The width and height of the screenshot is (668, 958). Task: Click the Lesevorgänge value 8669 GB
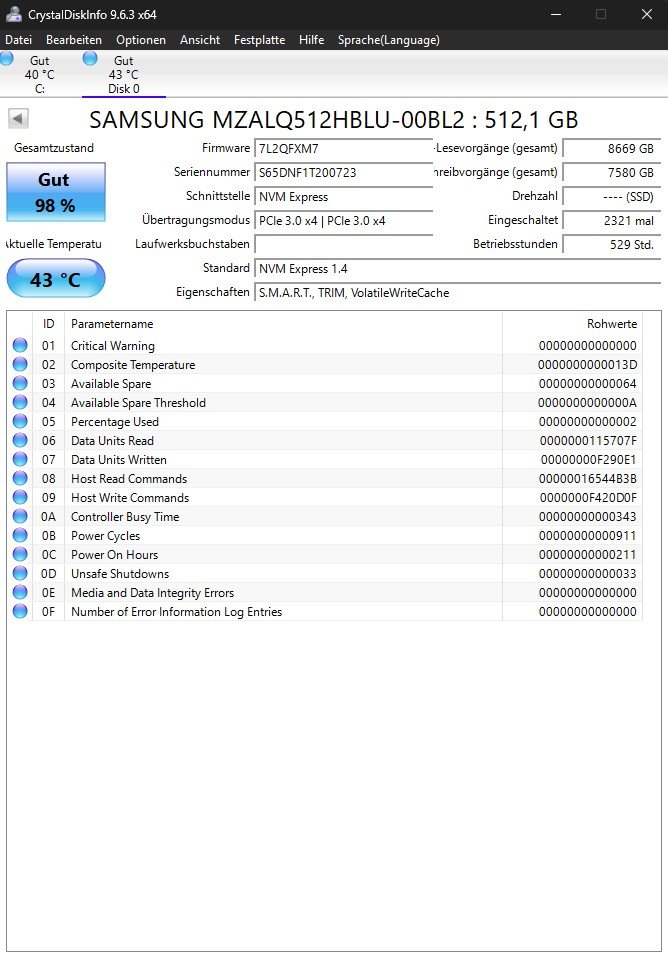coord(612,148)
